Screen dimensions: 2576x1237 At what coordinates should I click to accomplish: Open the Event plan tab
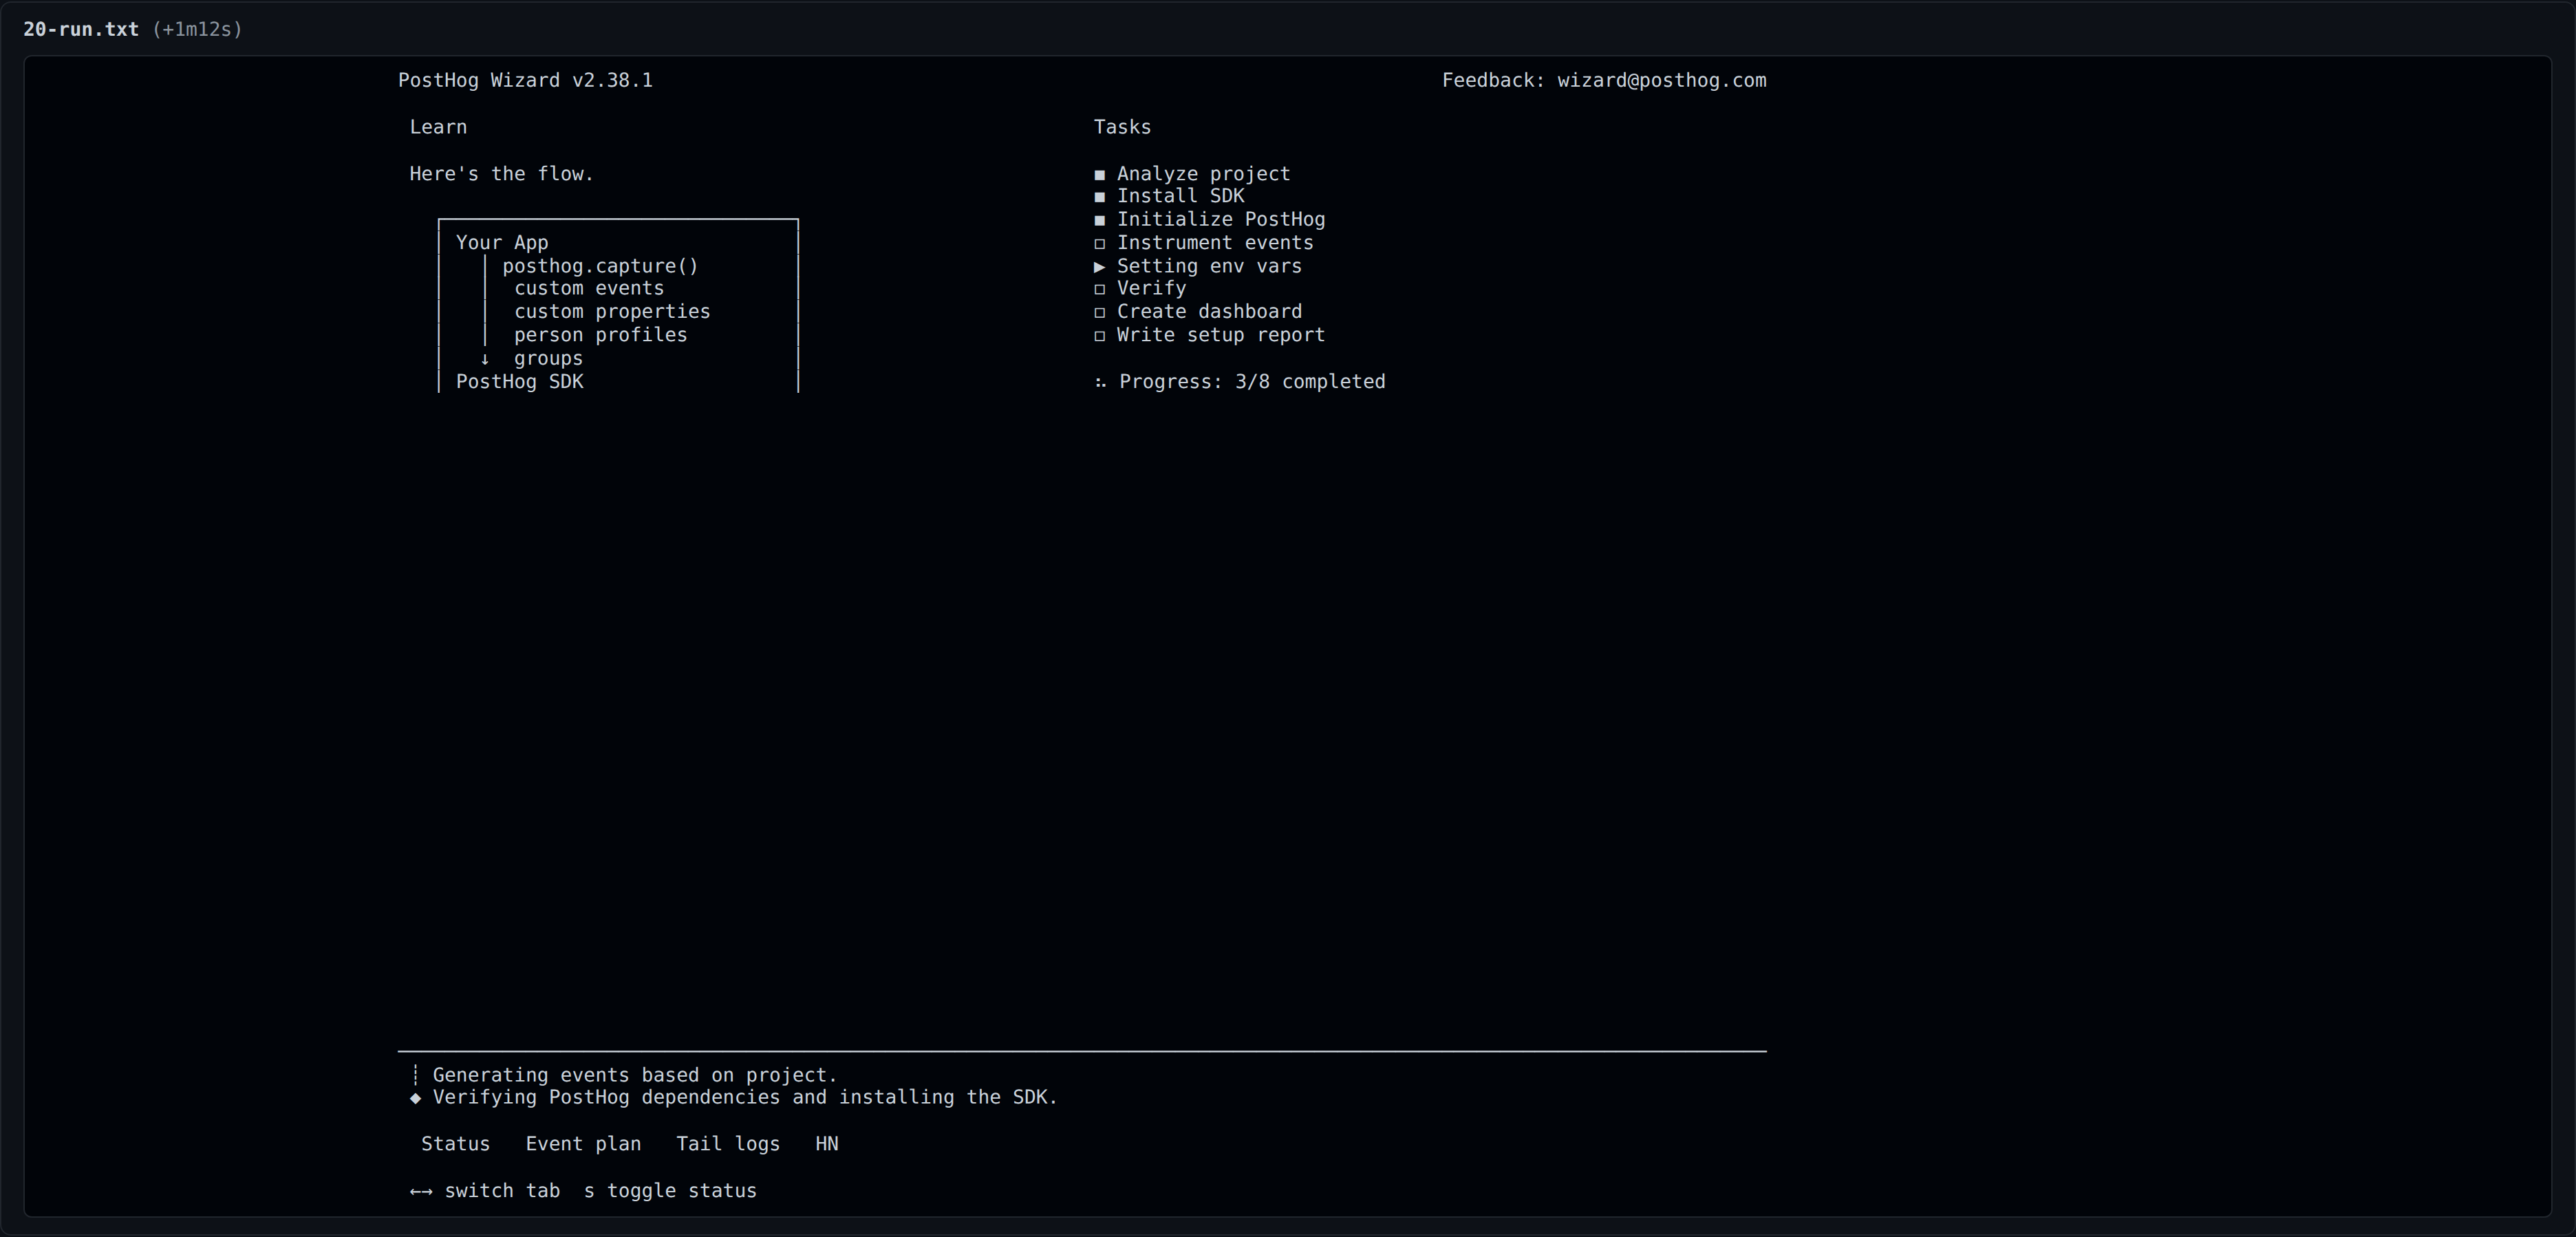pyautogui.click(x=583, y=1144)
